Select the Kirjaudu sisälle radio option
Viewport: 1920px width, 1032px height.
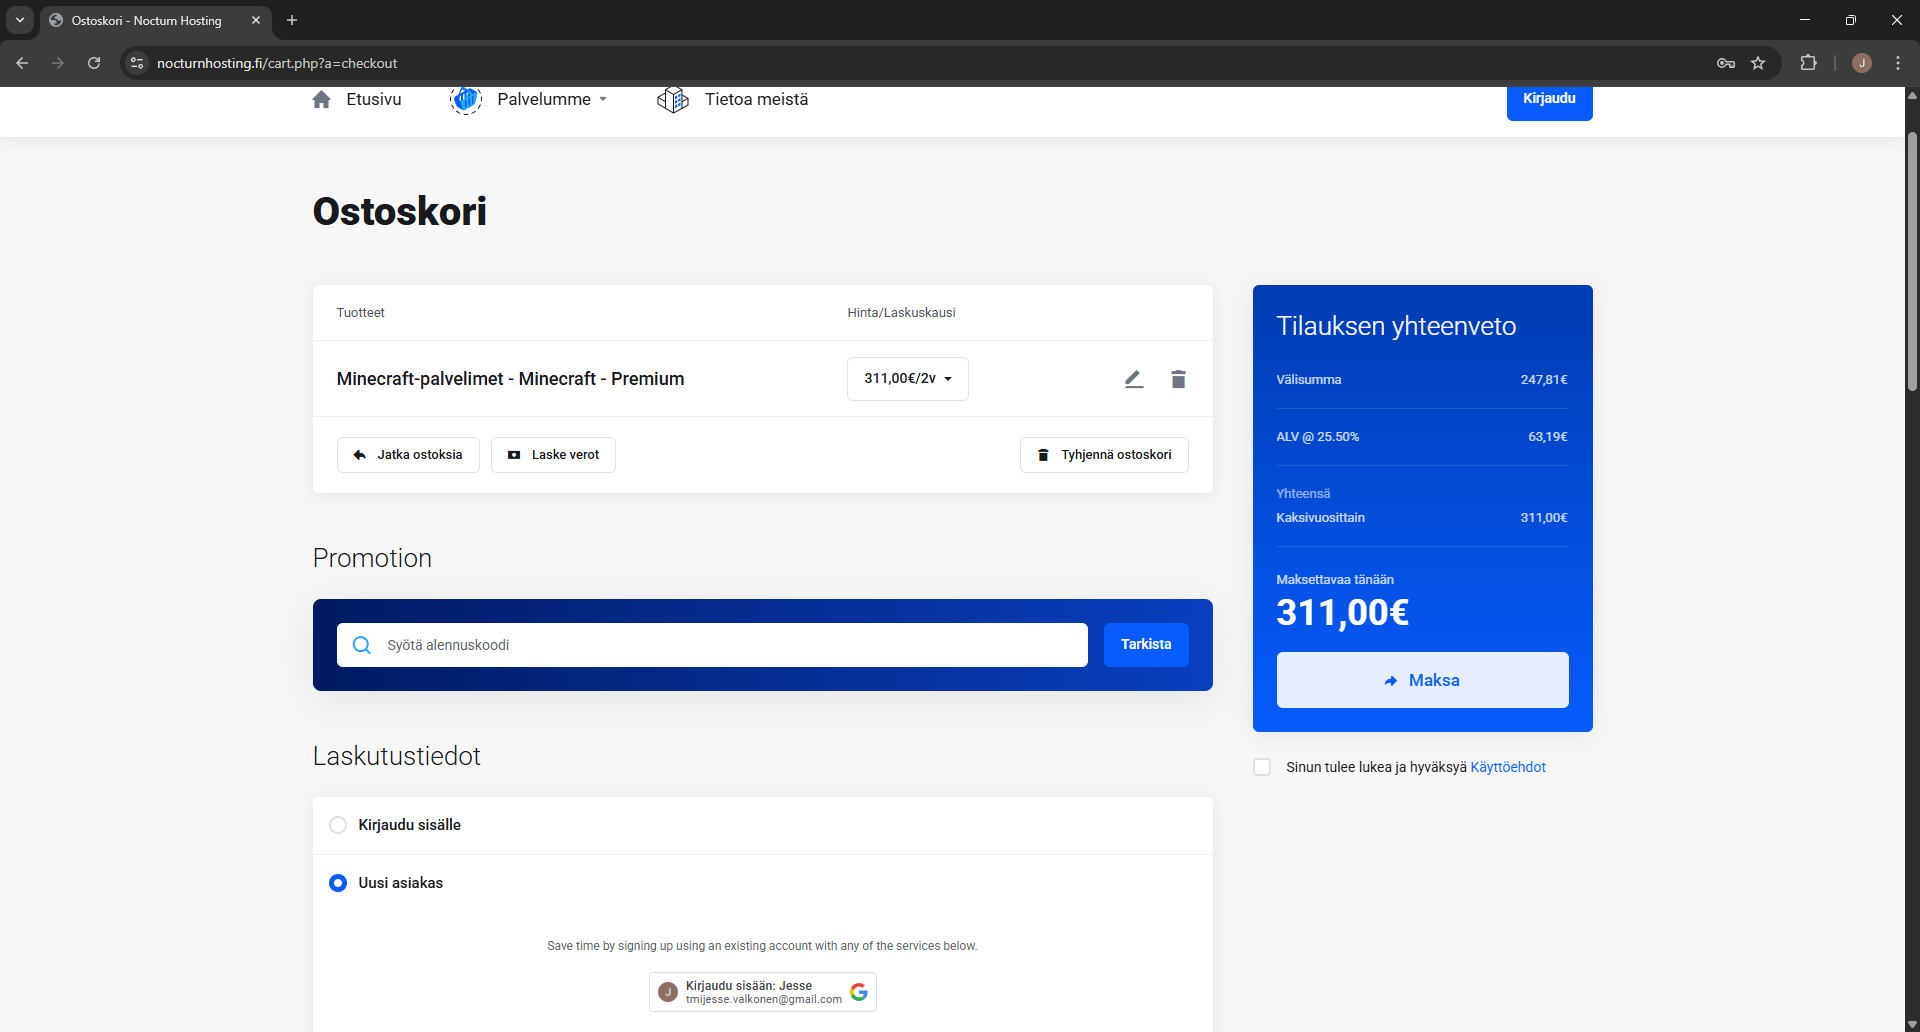click(338, 825)
